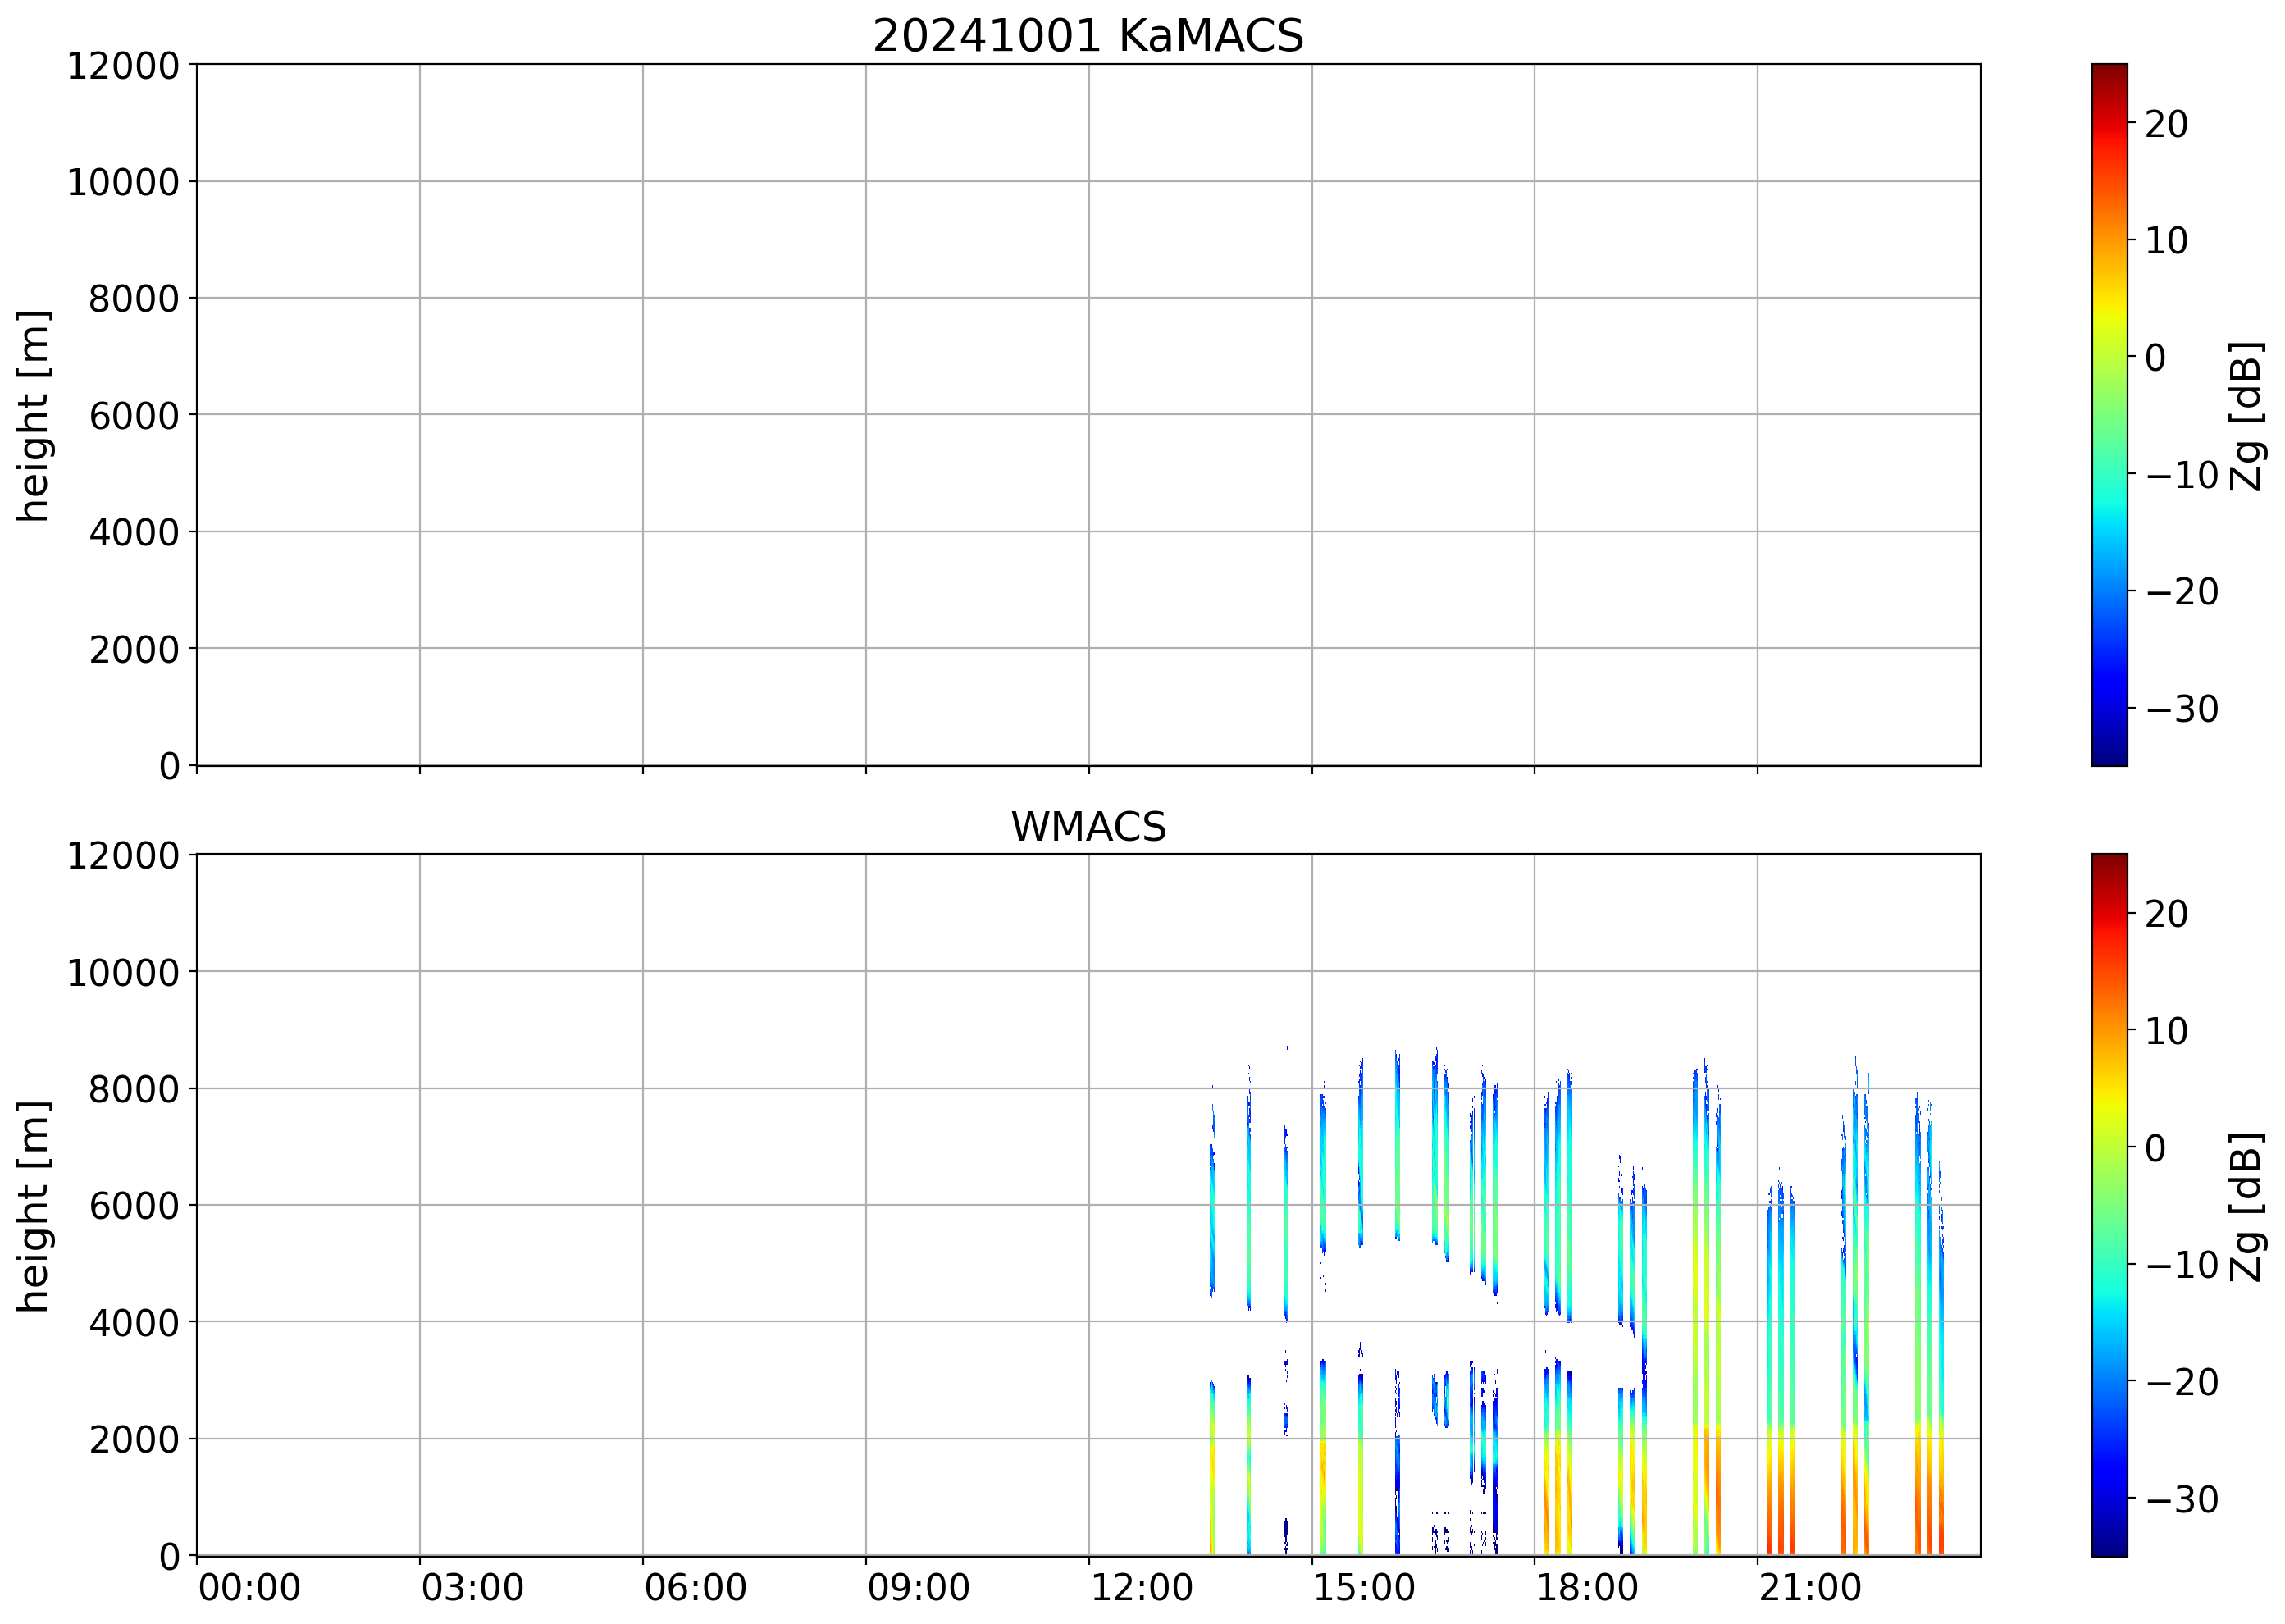Click the 21:00 time axis label
Screen dimensions: 2285x1624
point(1810,1587)
